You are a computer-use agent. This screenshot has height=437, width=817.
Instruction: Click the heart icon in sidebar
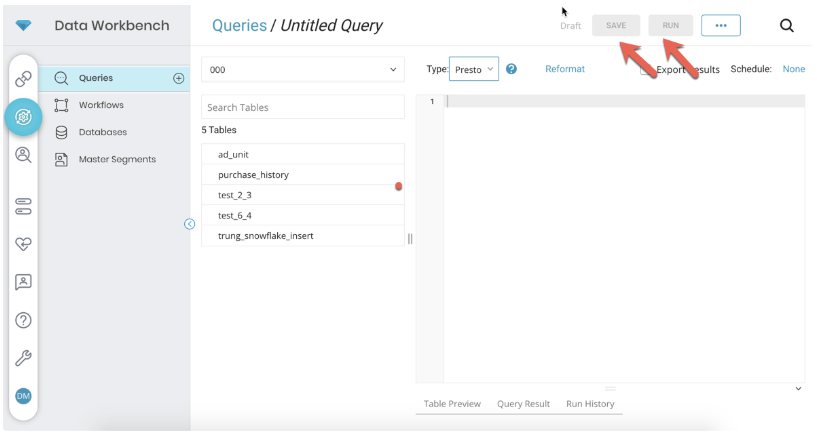coord(23,244)
